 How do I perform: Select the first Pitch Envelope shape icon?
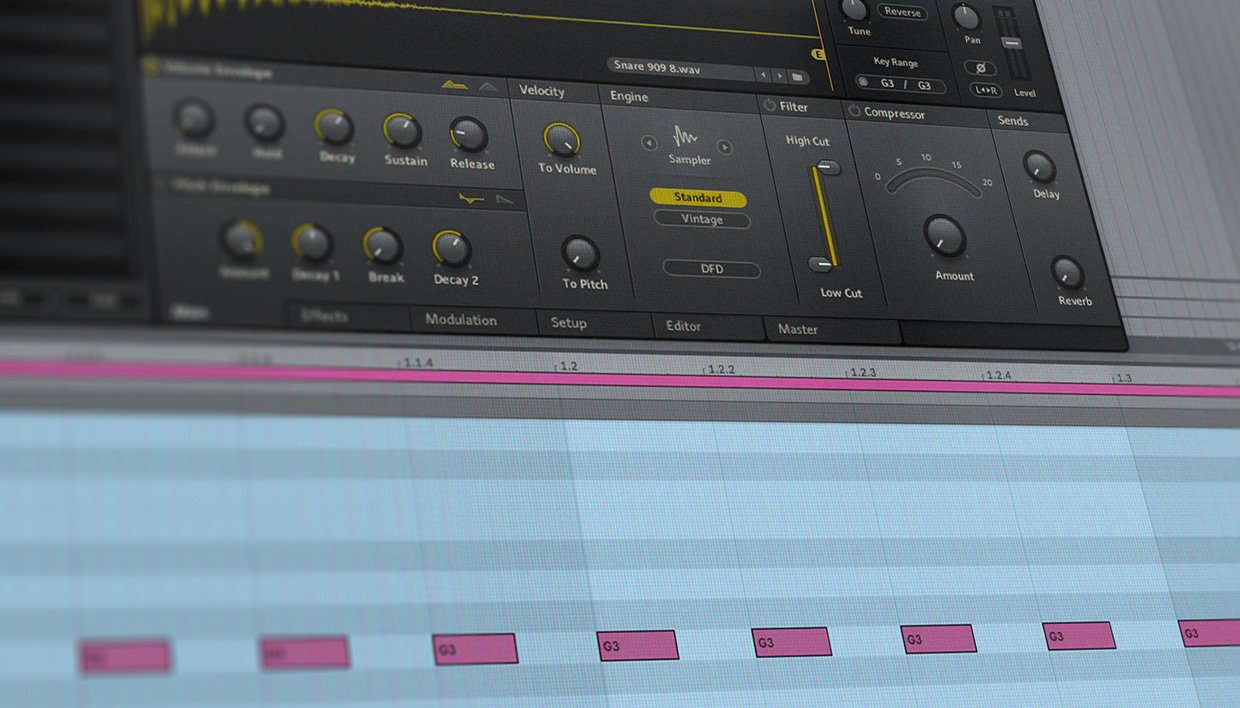pos(472,198)
